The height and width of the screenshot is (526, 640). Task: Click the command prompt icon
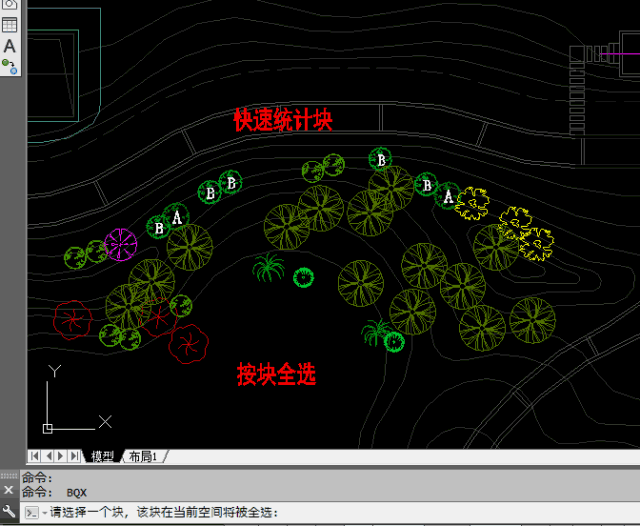31,513
